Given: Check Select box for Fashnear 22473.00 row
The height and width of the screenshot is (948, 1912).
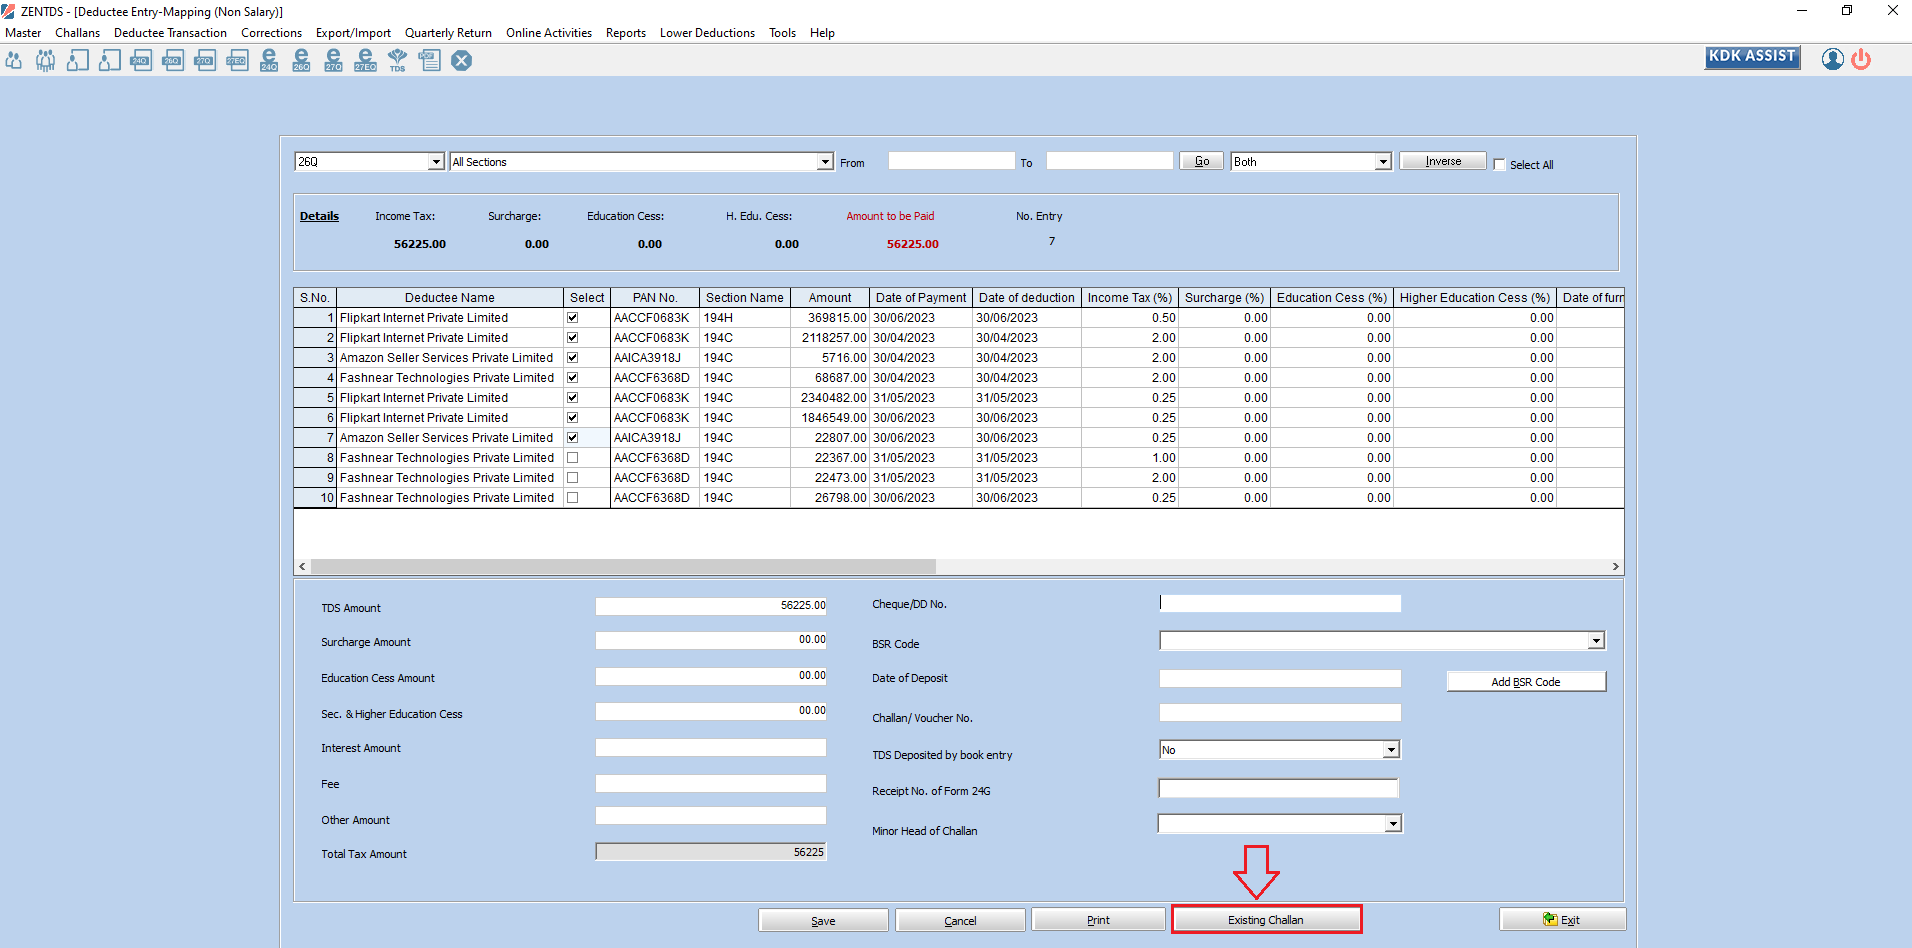Looking at the screenshot, I should coord(572,478).
